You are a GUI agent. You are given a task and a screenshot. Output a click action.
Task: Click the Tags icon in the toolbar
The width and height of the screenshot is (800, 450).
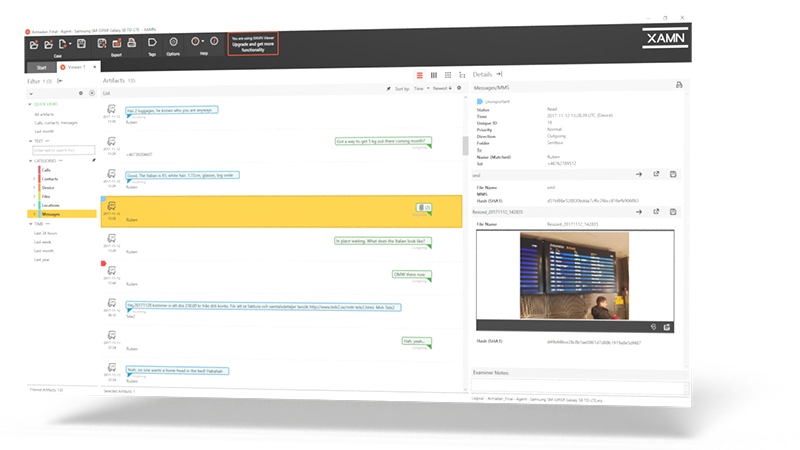pyautogui.click(x=153, y=42)
